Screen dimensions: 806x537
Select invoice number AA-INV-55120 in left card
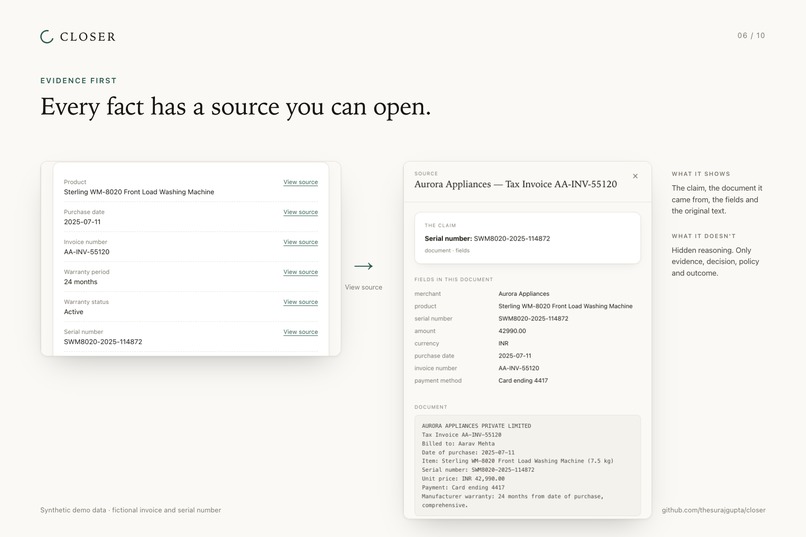click(86, 252)
